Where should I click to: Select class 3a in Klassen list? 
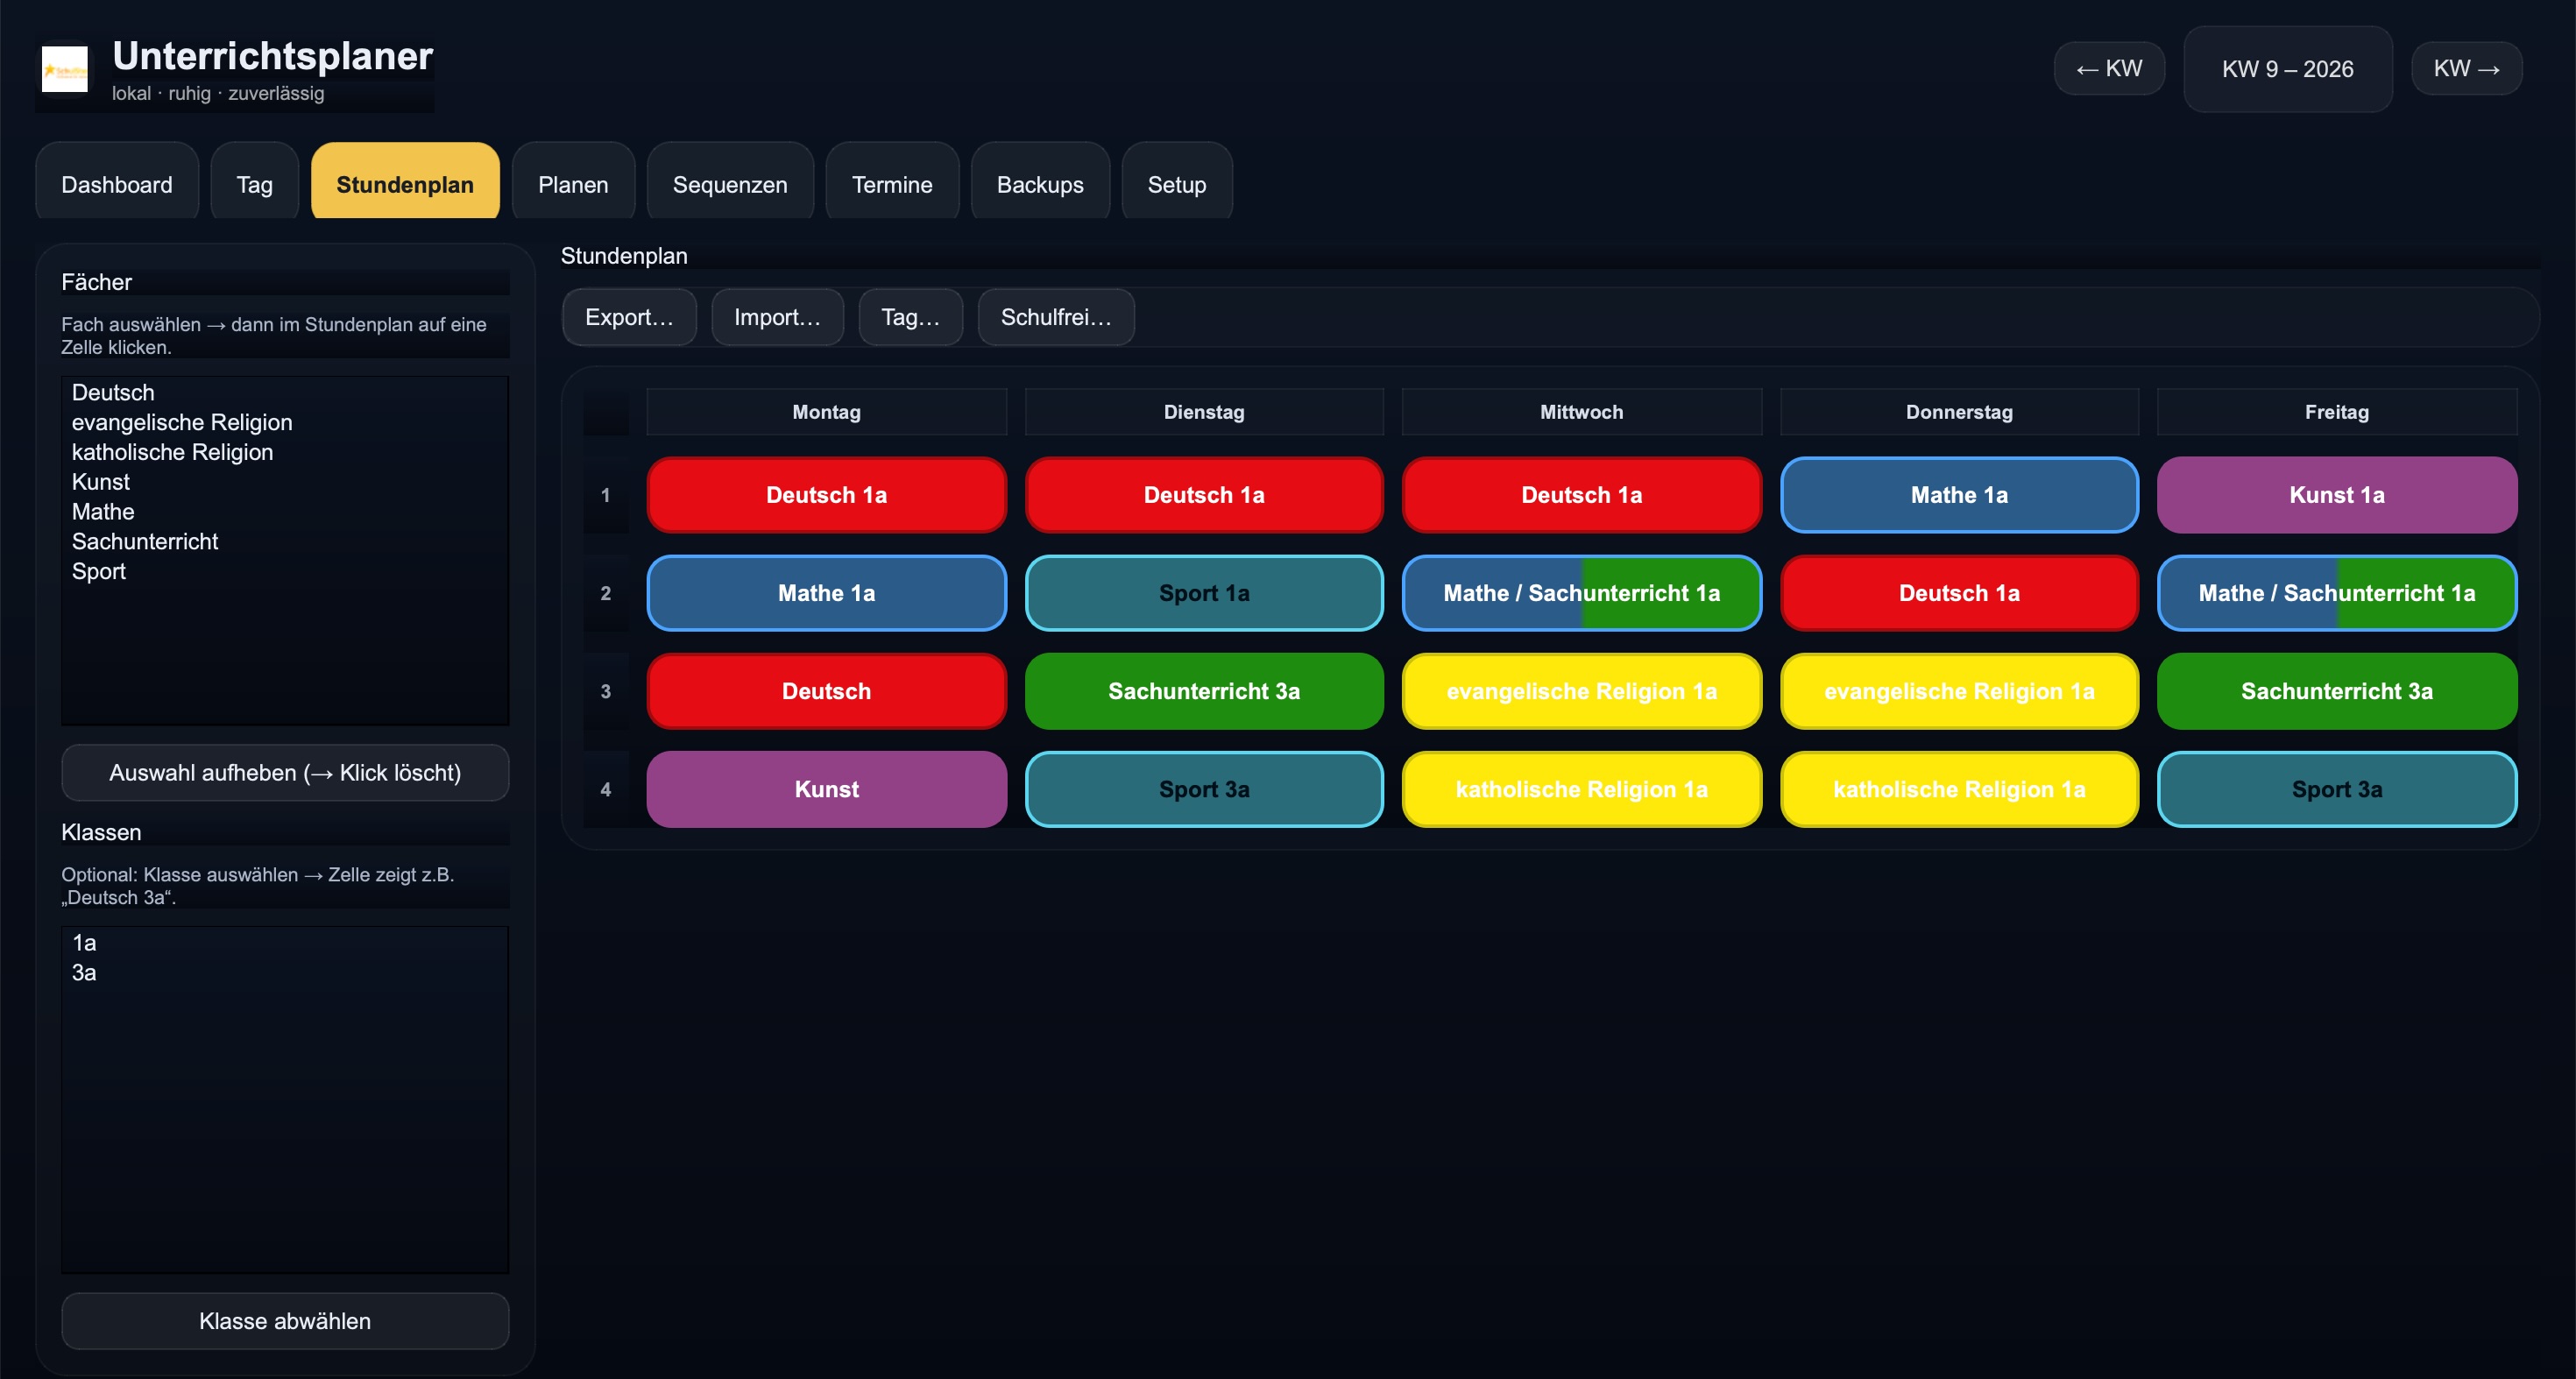(x=84, y=972)
